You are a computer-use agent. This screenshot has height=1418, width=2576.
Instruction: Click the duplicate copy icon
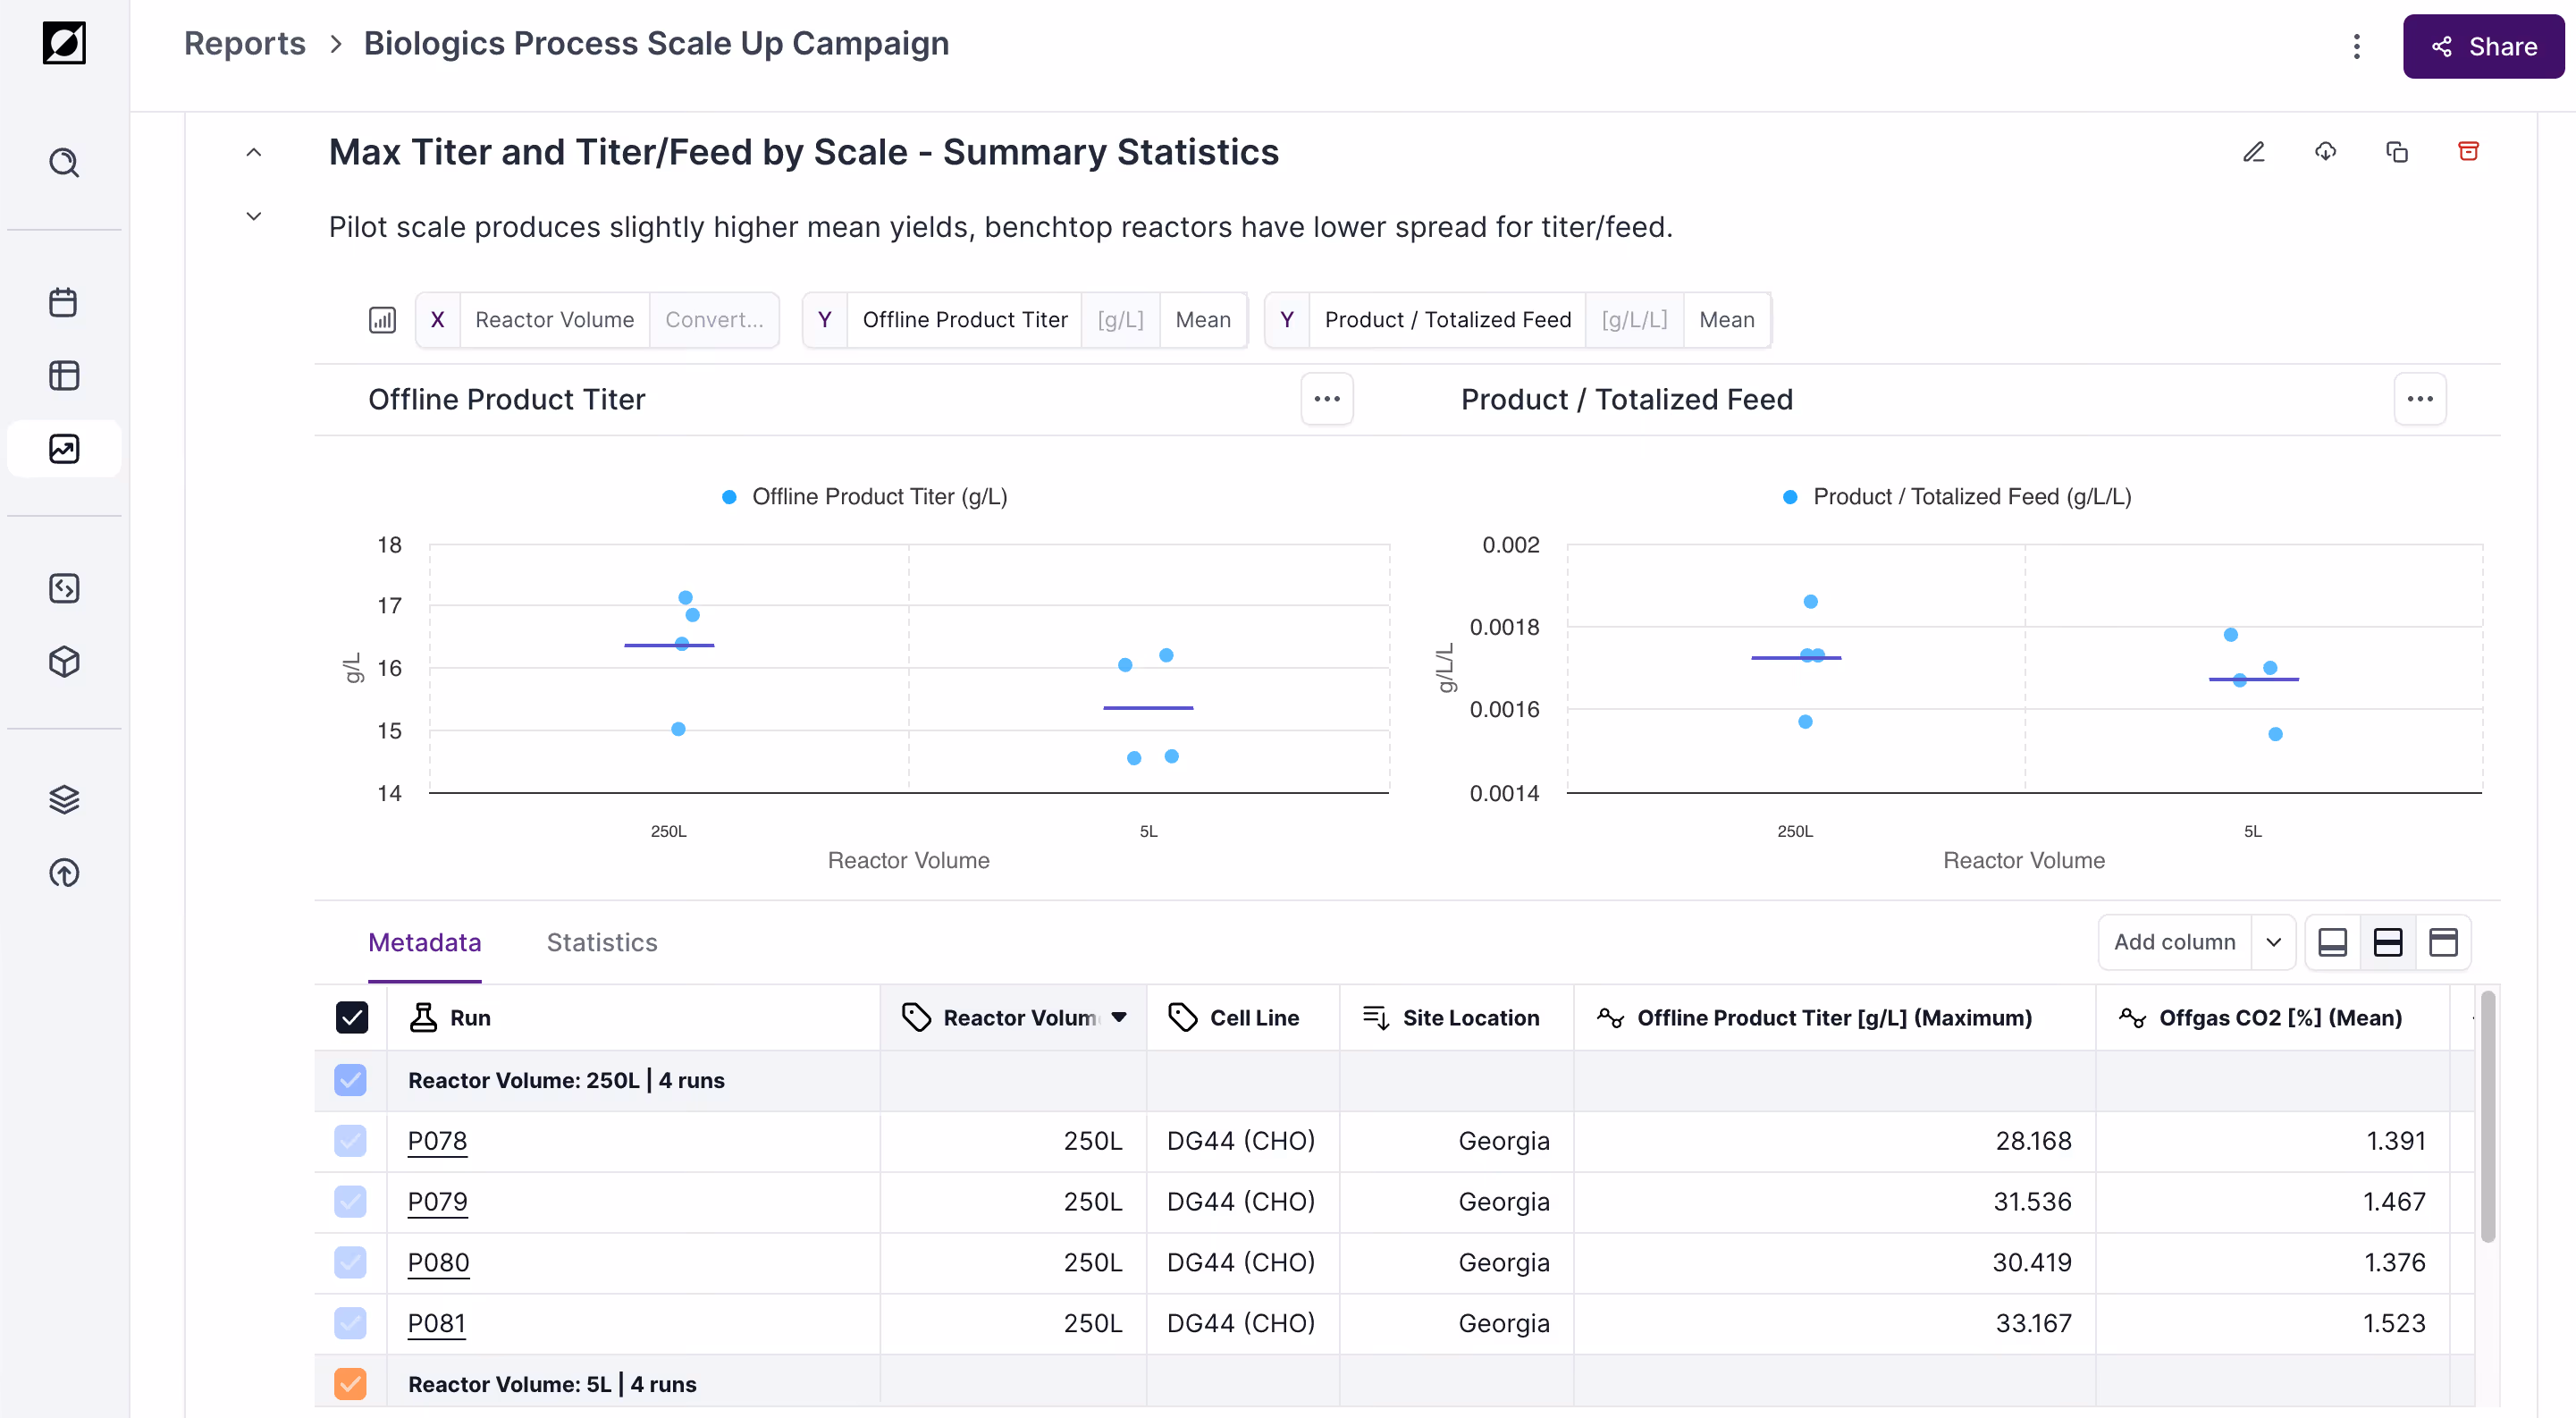coord(2397,152)
